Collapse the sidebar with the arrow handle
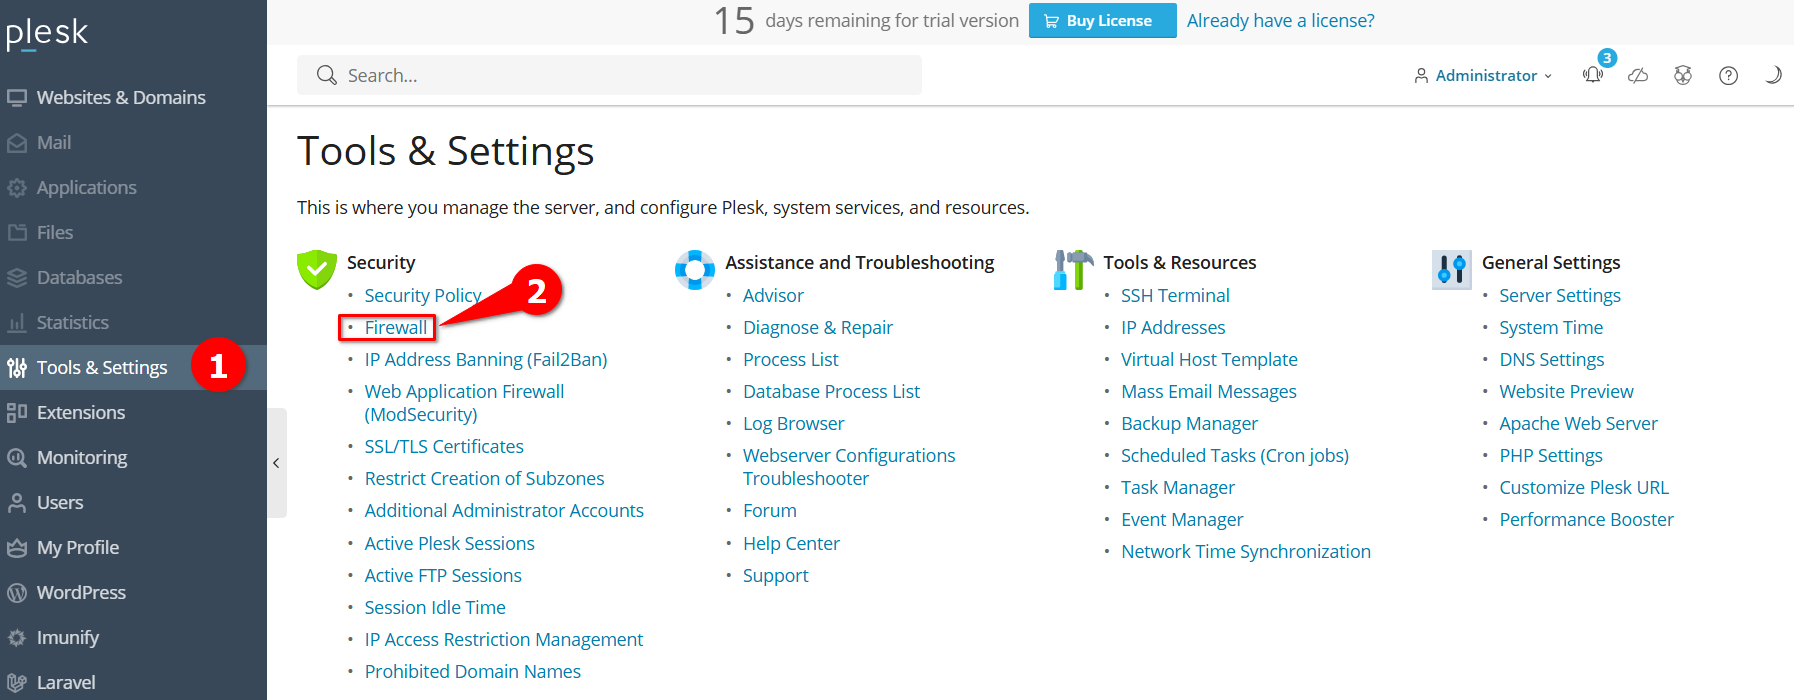This screenshot has width=1794, height=700. (x=277, y=463)
